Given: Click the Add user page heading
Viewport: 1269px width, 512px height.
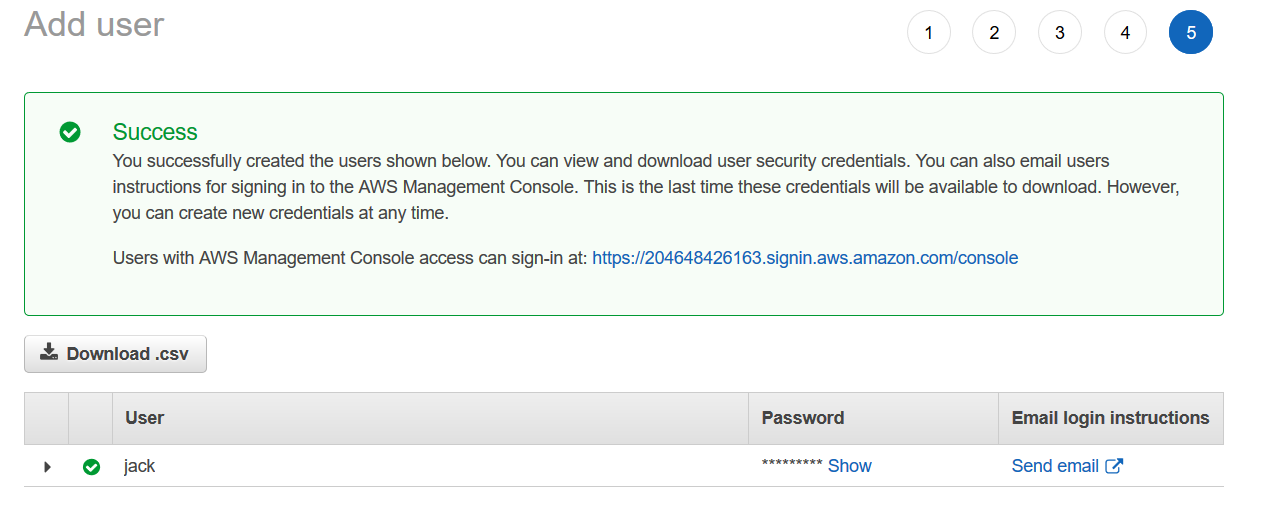Looking at the screenshot, I should tap(94, 24).
